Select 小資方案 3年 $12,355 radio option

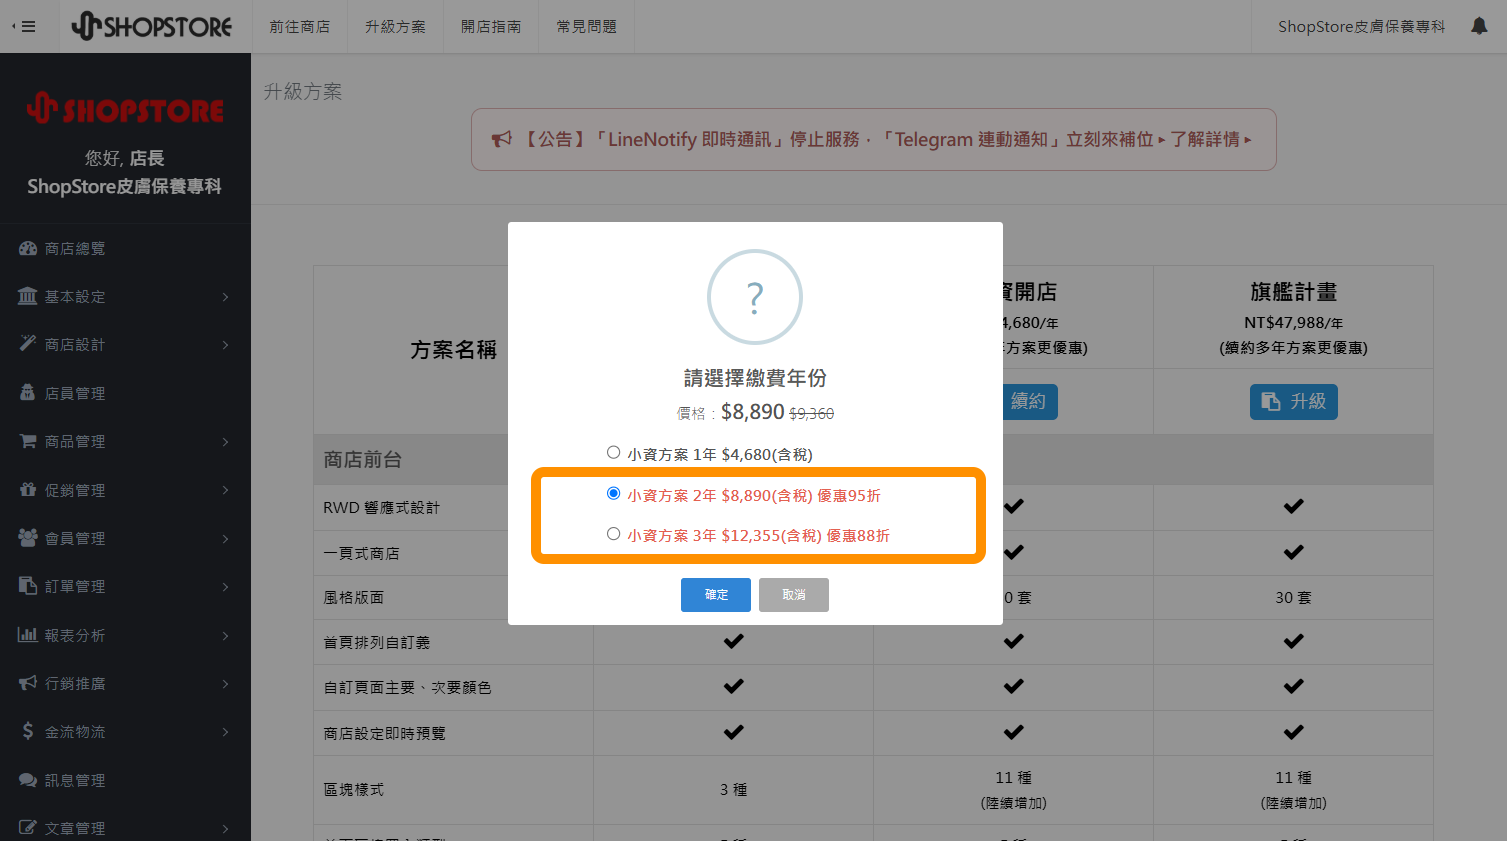click(x=613, y=534)
